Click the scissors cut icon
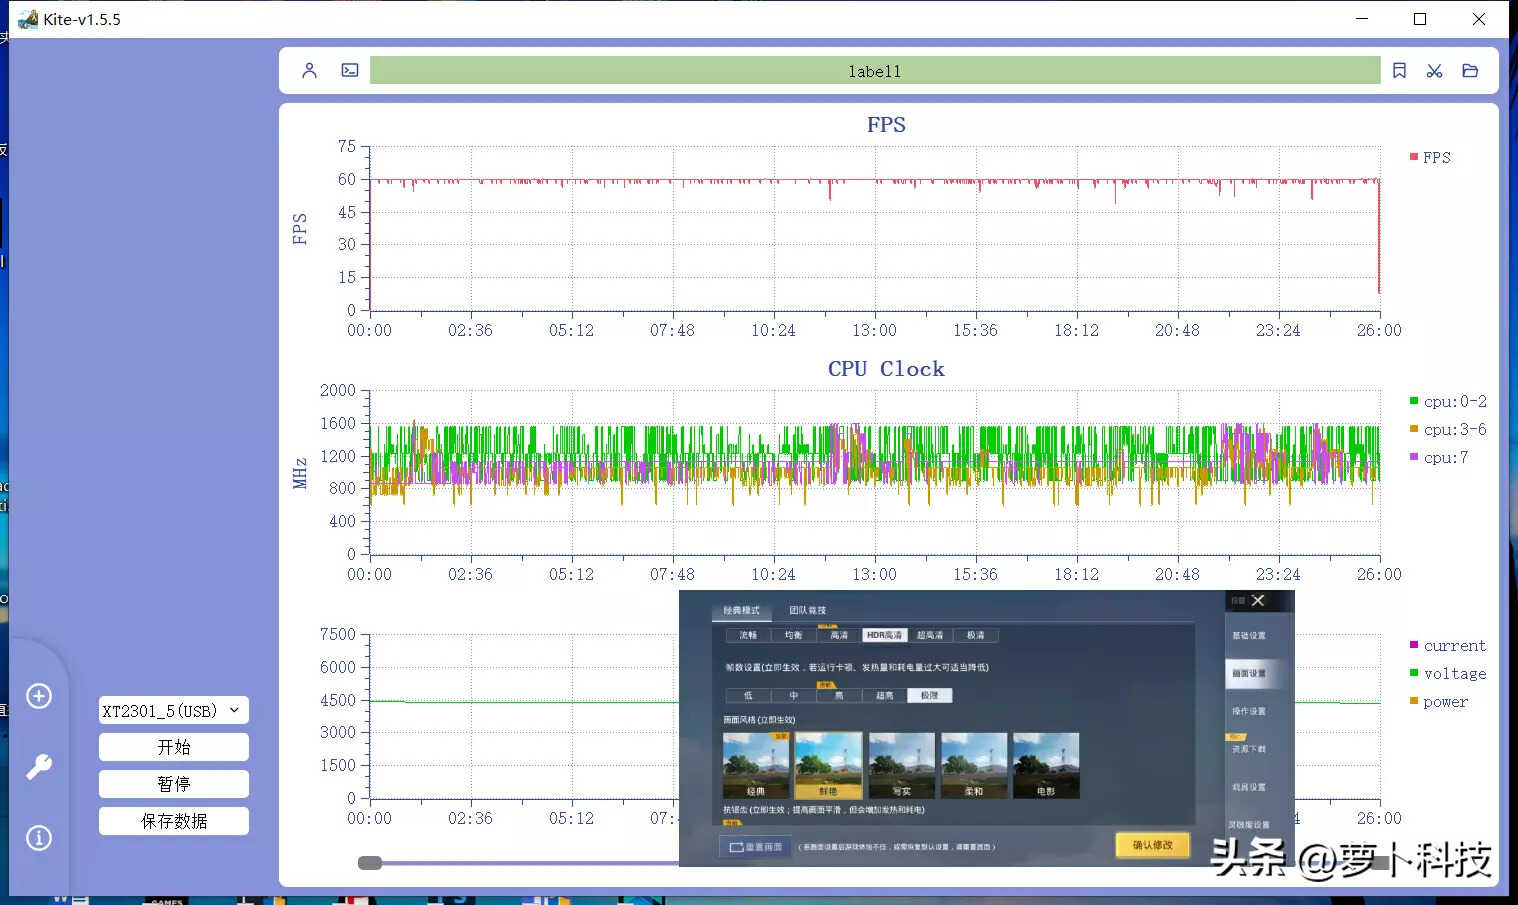 click(x=1434, y=71)
